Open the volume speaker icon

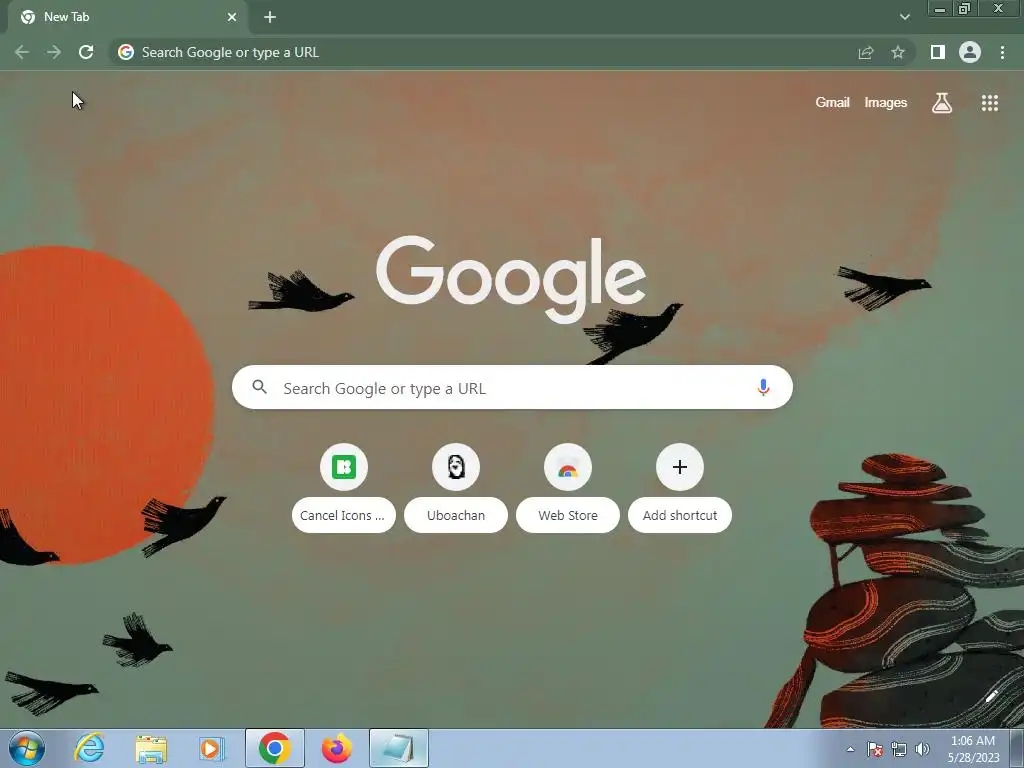pyautogui.click(x=923, y=749)
